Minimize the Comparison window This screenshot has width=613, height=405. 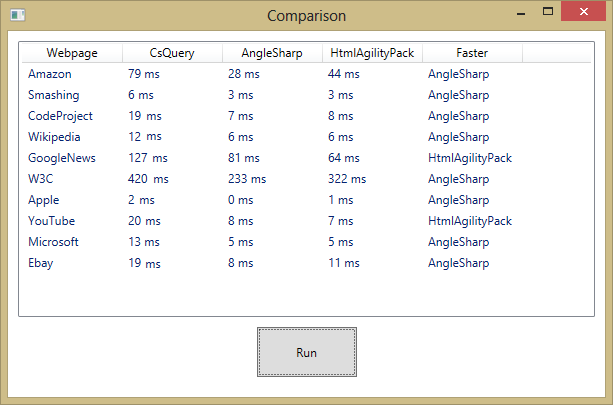pos(521,12)
